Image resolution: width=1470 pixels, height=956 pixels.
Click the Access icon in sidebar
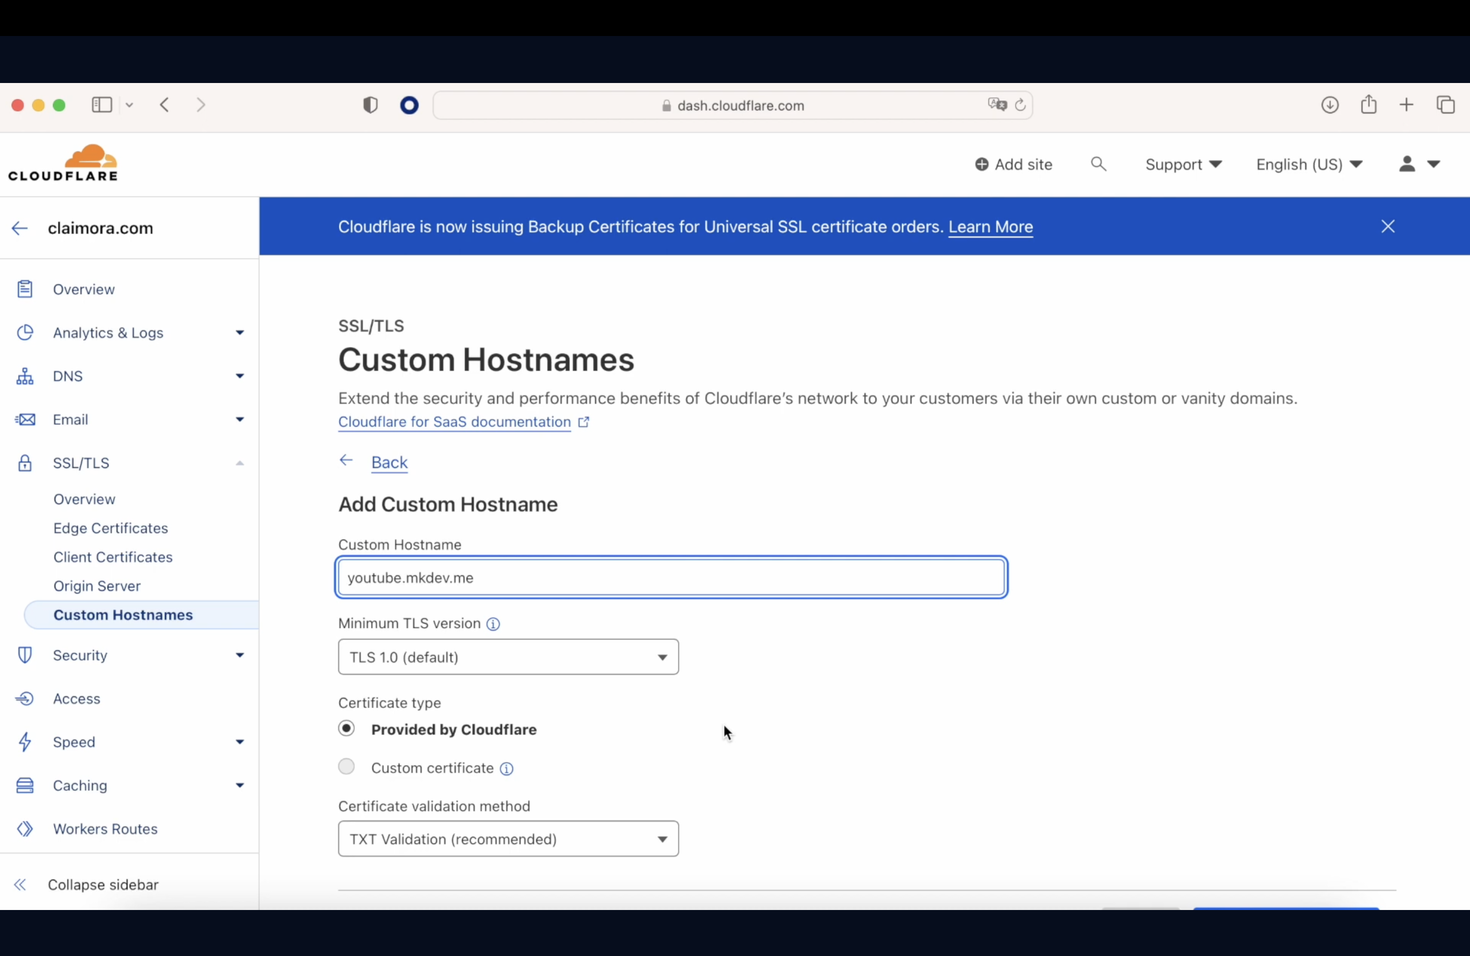(25, 699)
